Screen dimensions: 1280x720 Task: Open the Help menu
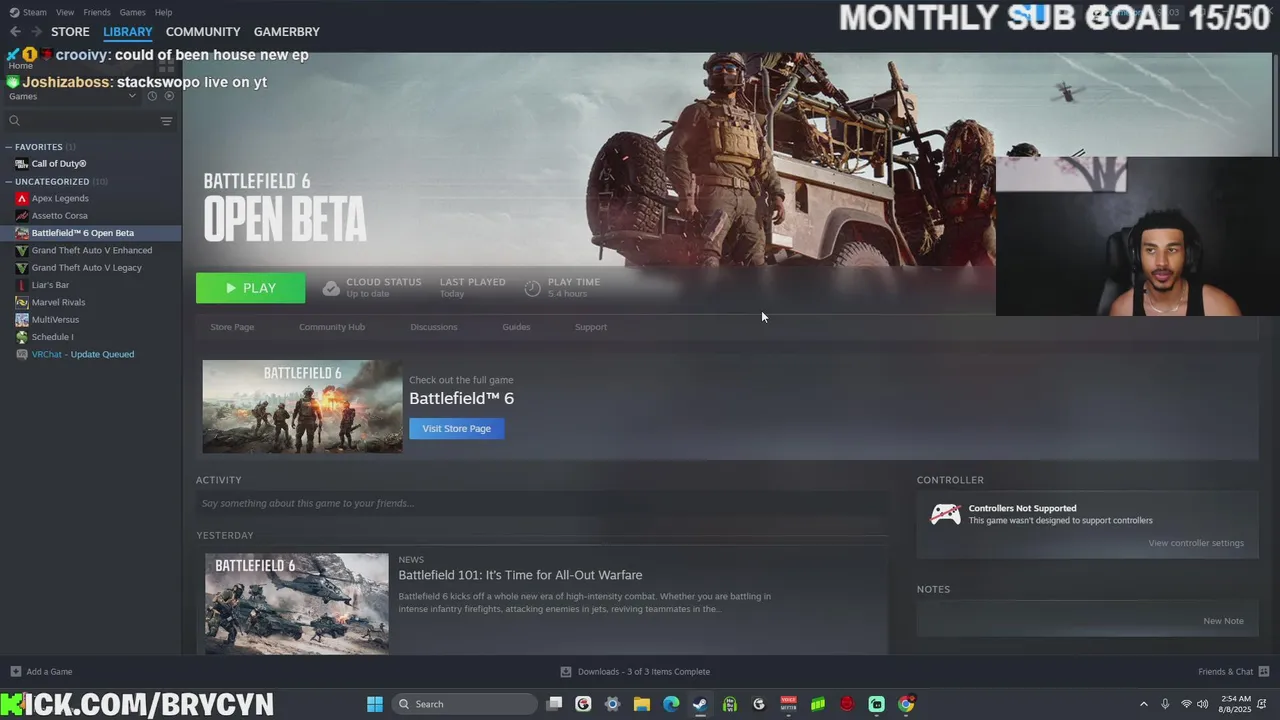coord(163,12)
